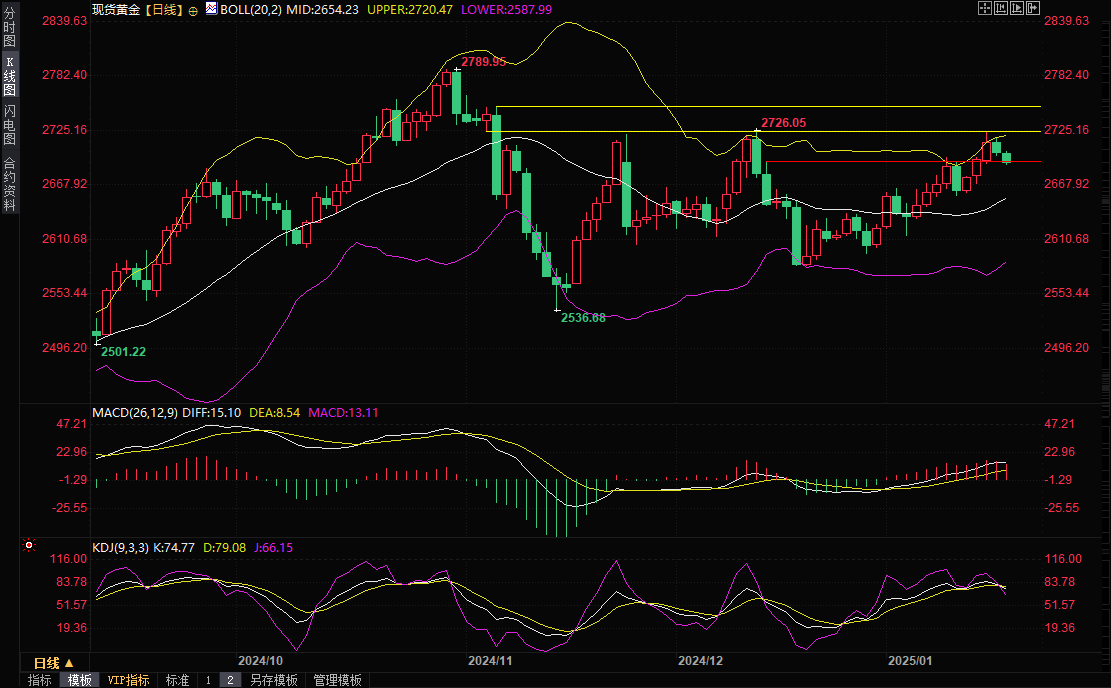Open the 日线 period dropdown at bottom left
Viewport: 1111px width, 688px height.
pyautogui.click(x=52, y=663)
